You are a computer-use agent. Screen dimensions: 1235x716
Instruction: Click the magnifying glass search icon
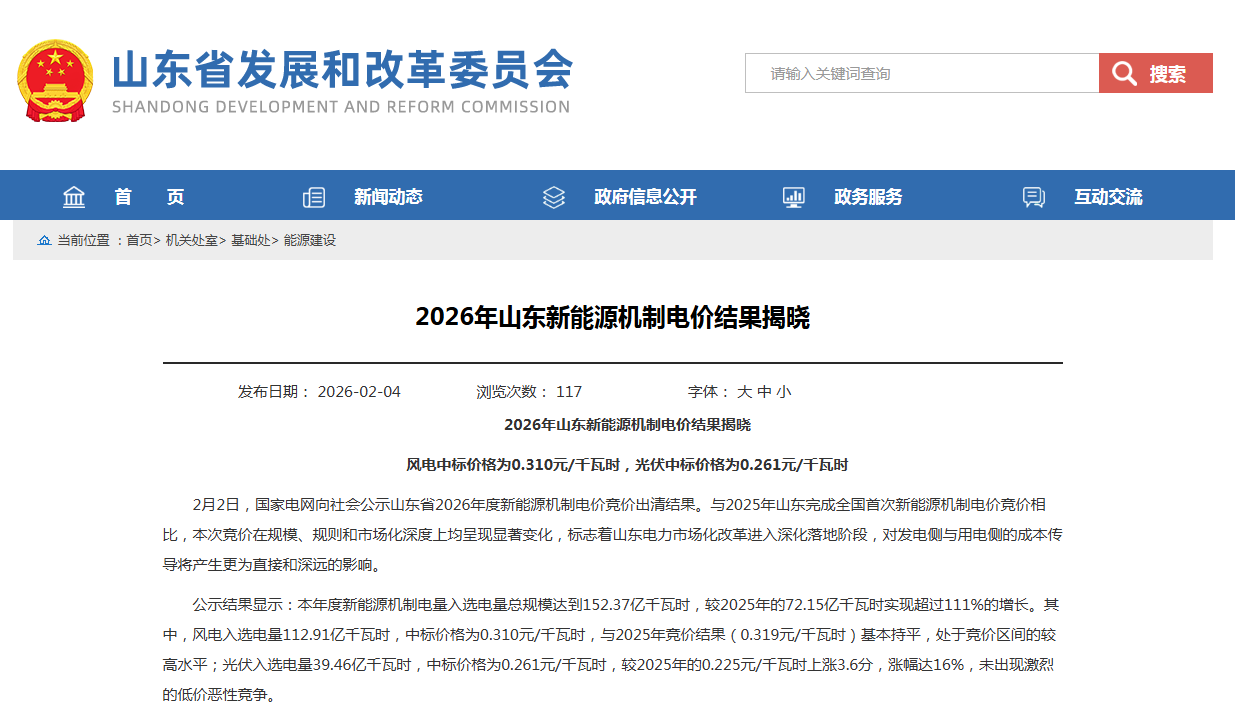tap(1125, 74)
